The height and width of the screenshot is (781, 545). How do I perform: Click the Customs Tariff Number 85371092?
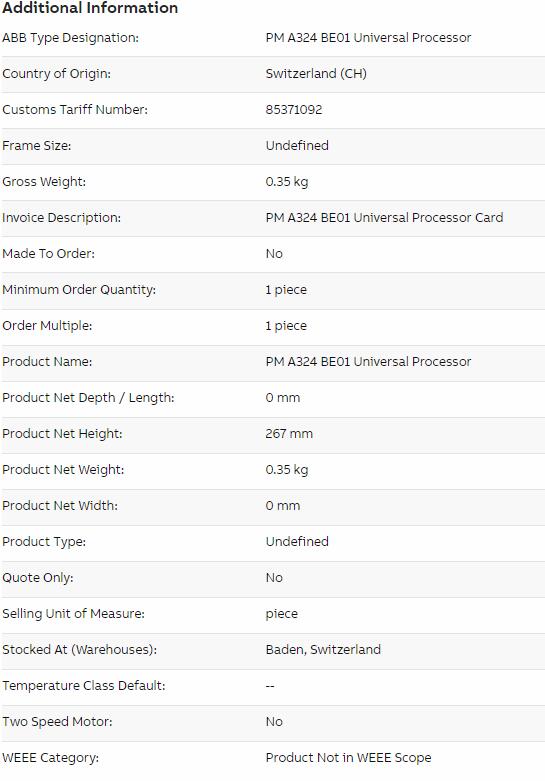point(293,110)
